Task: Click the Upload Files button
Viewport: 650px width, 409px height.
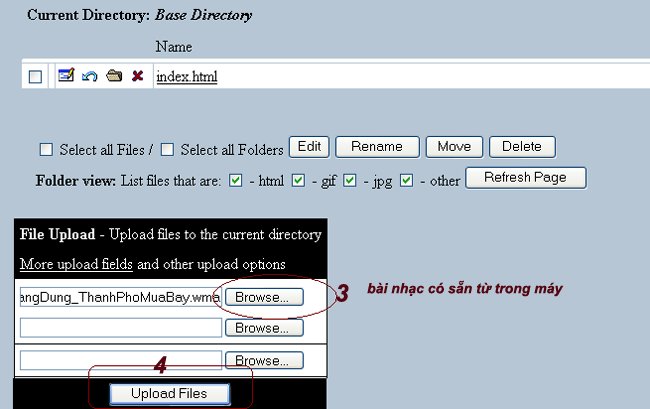Action: 169,393
